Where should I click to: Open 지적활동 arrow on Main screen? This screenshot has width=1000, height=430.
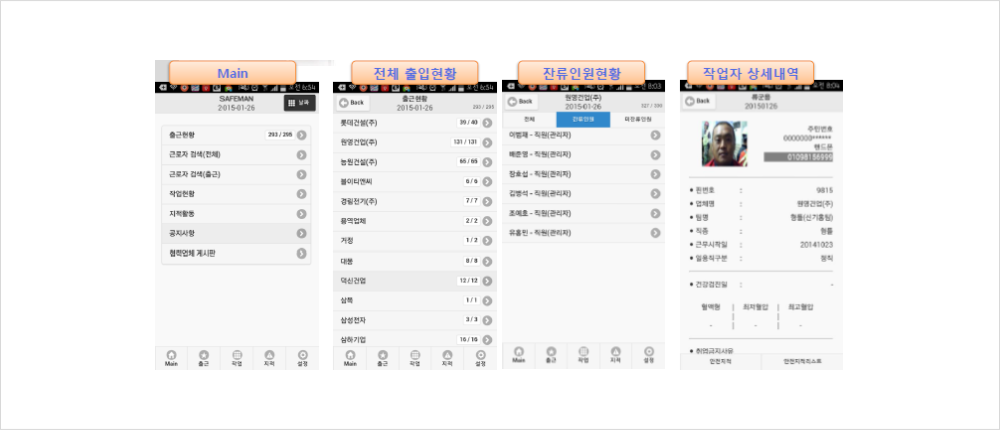pos(302,214)
